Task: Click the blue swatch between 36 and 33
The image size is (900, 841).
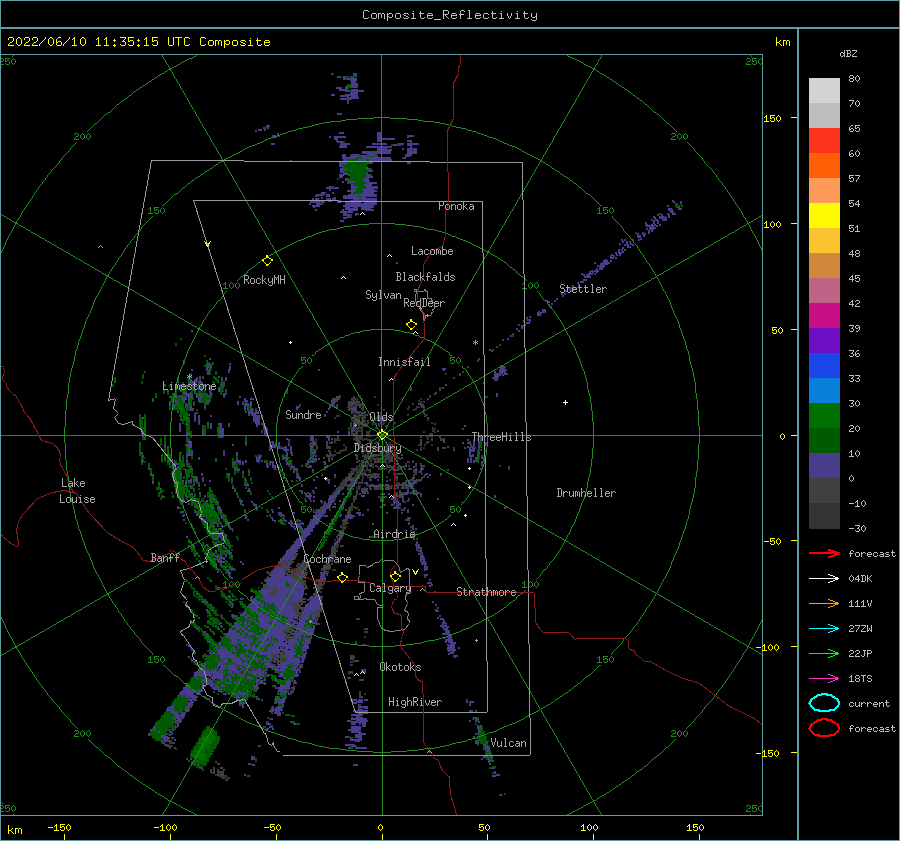Action: 824,366
